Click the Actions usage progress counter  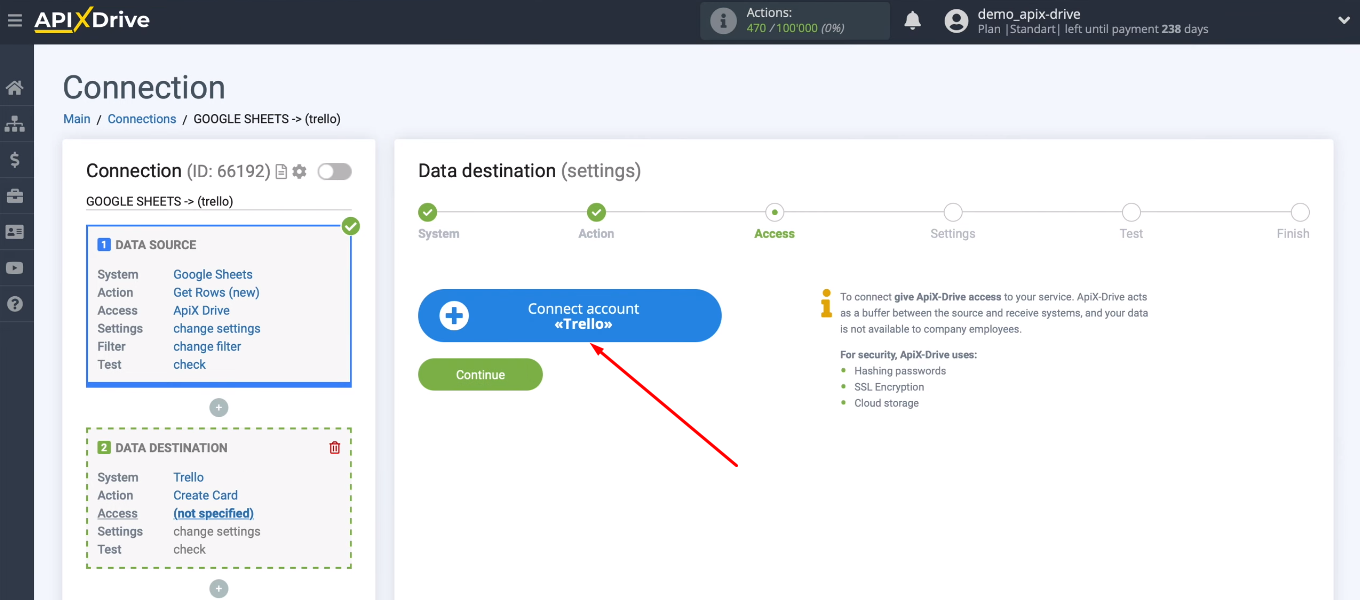click(794, 20)
